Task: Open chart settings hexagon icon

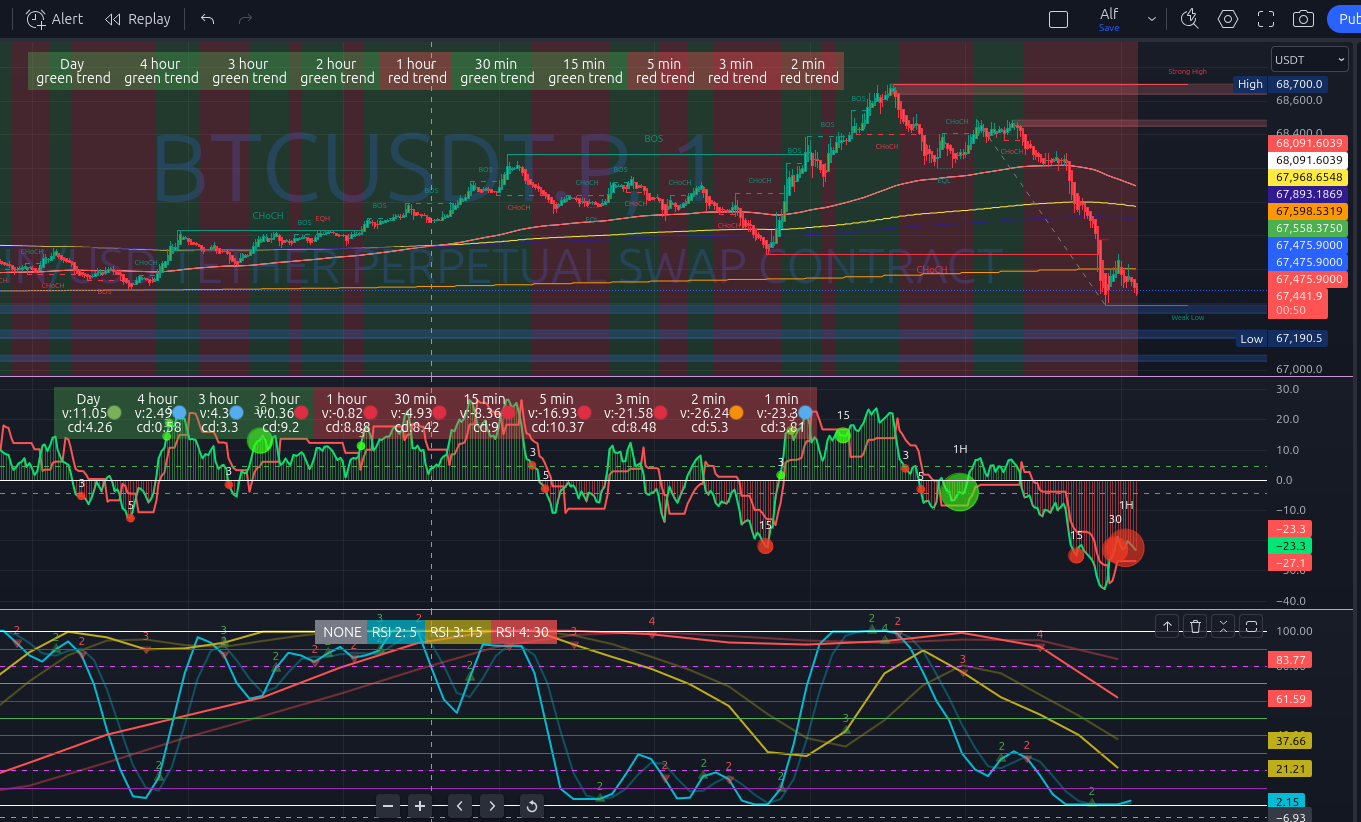Action: [x=1227, y=19]
